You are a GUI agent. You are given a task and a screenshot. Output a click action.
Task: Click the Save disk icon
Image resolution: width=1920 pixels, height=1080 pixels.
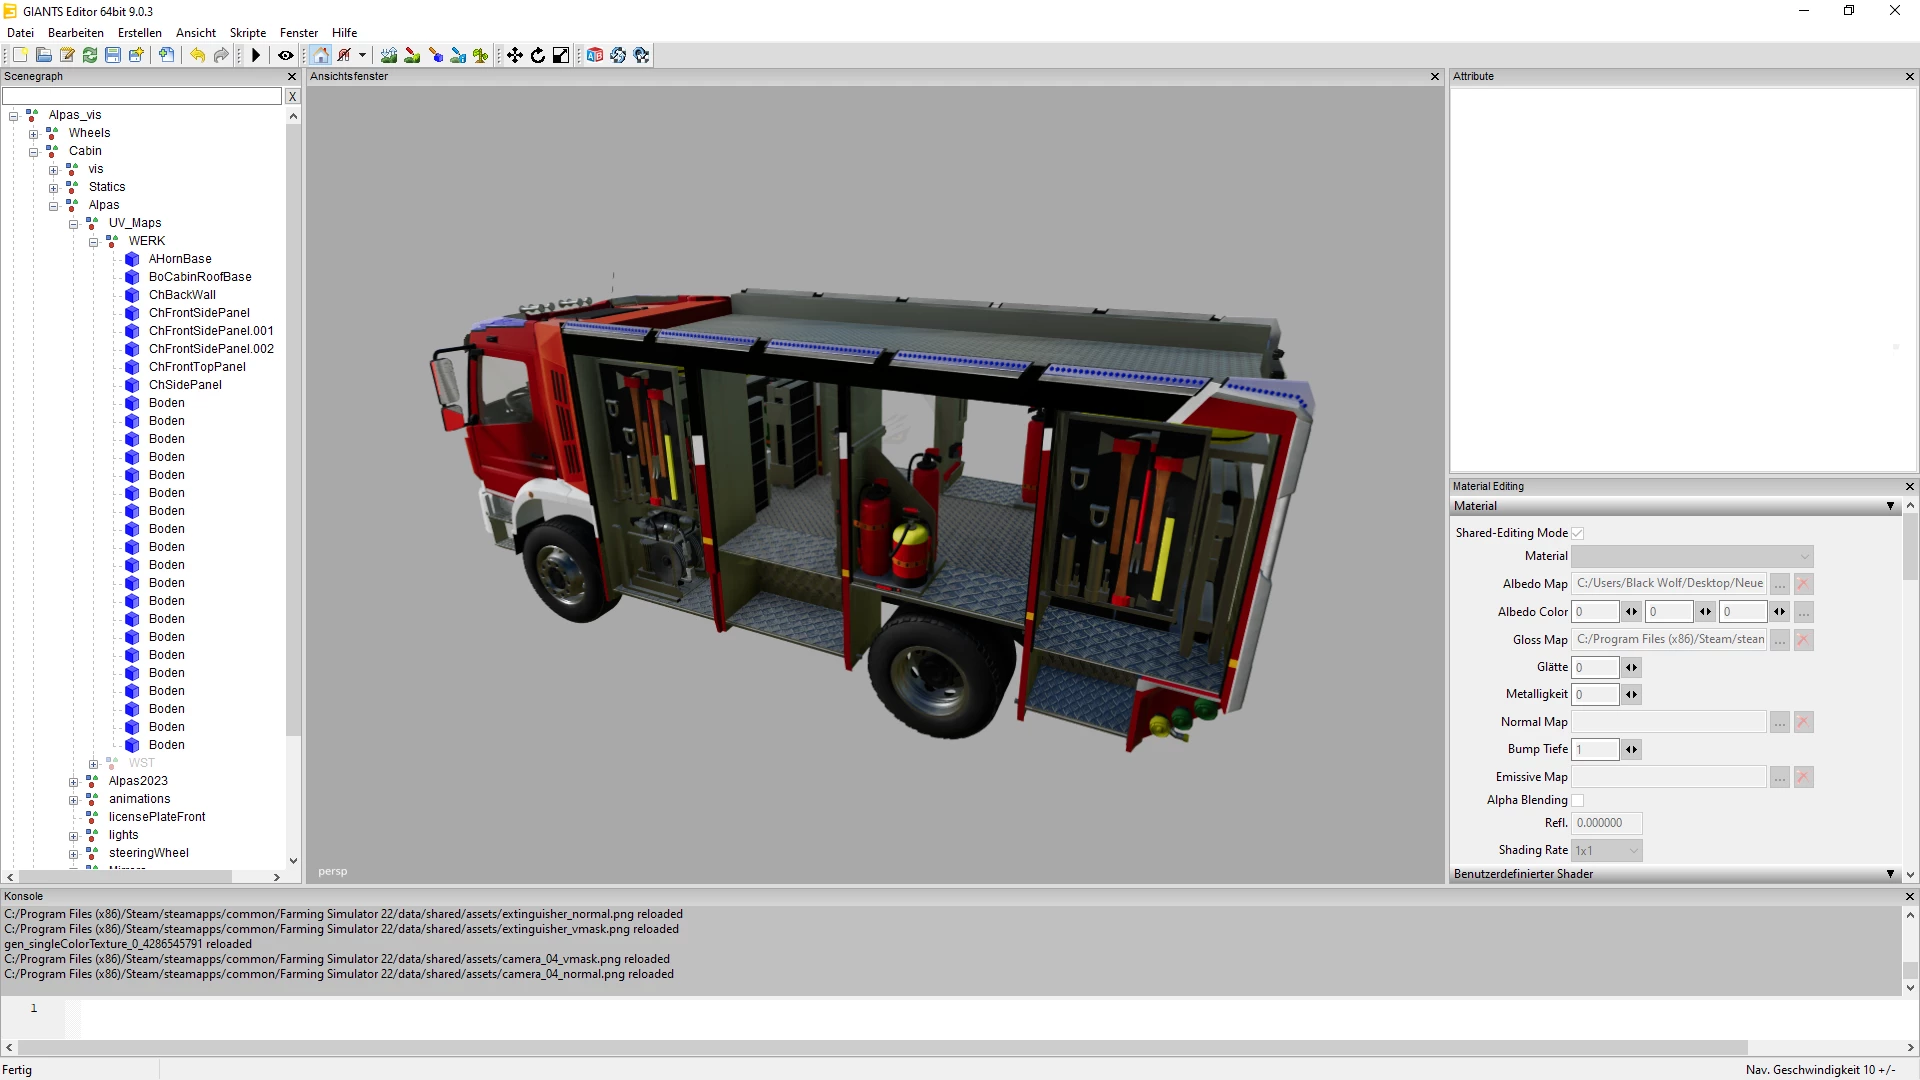113,55
